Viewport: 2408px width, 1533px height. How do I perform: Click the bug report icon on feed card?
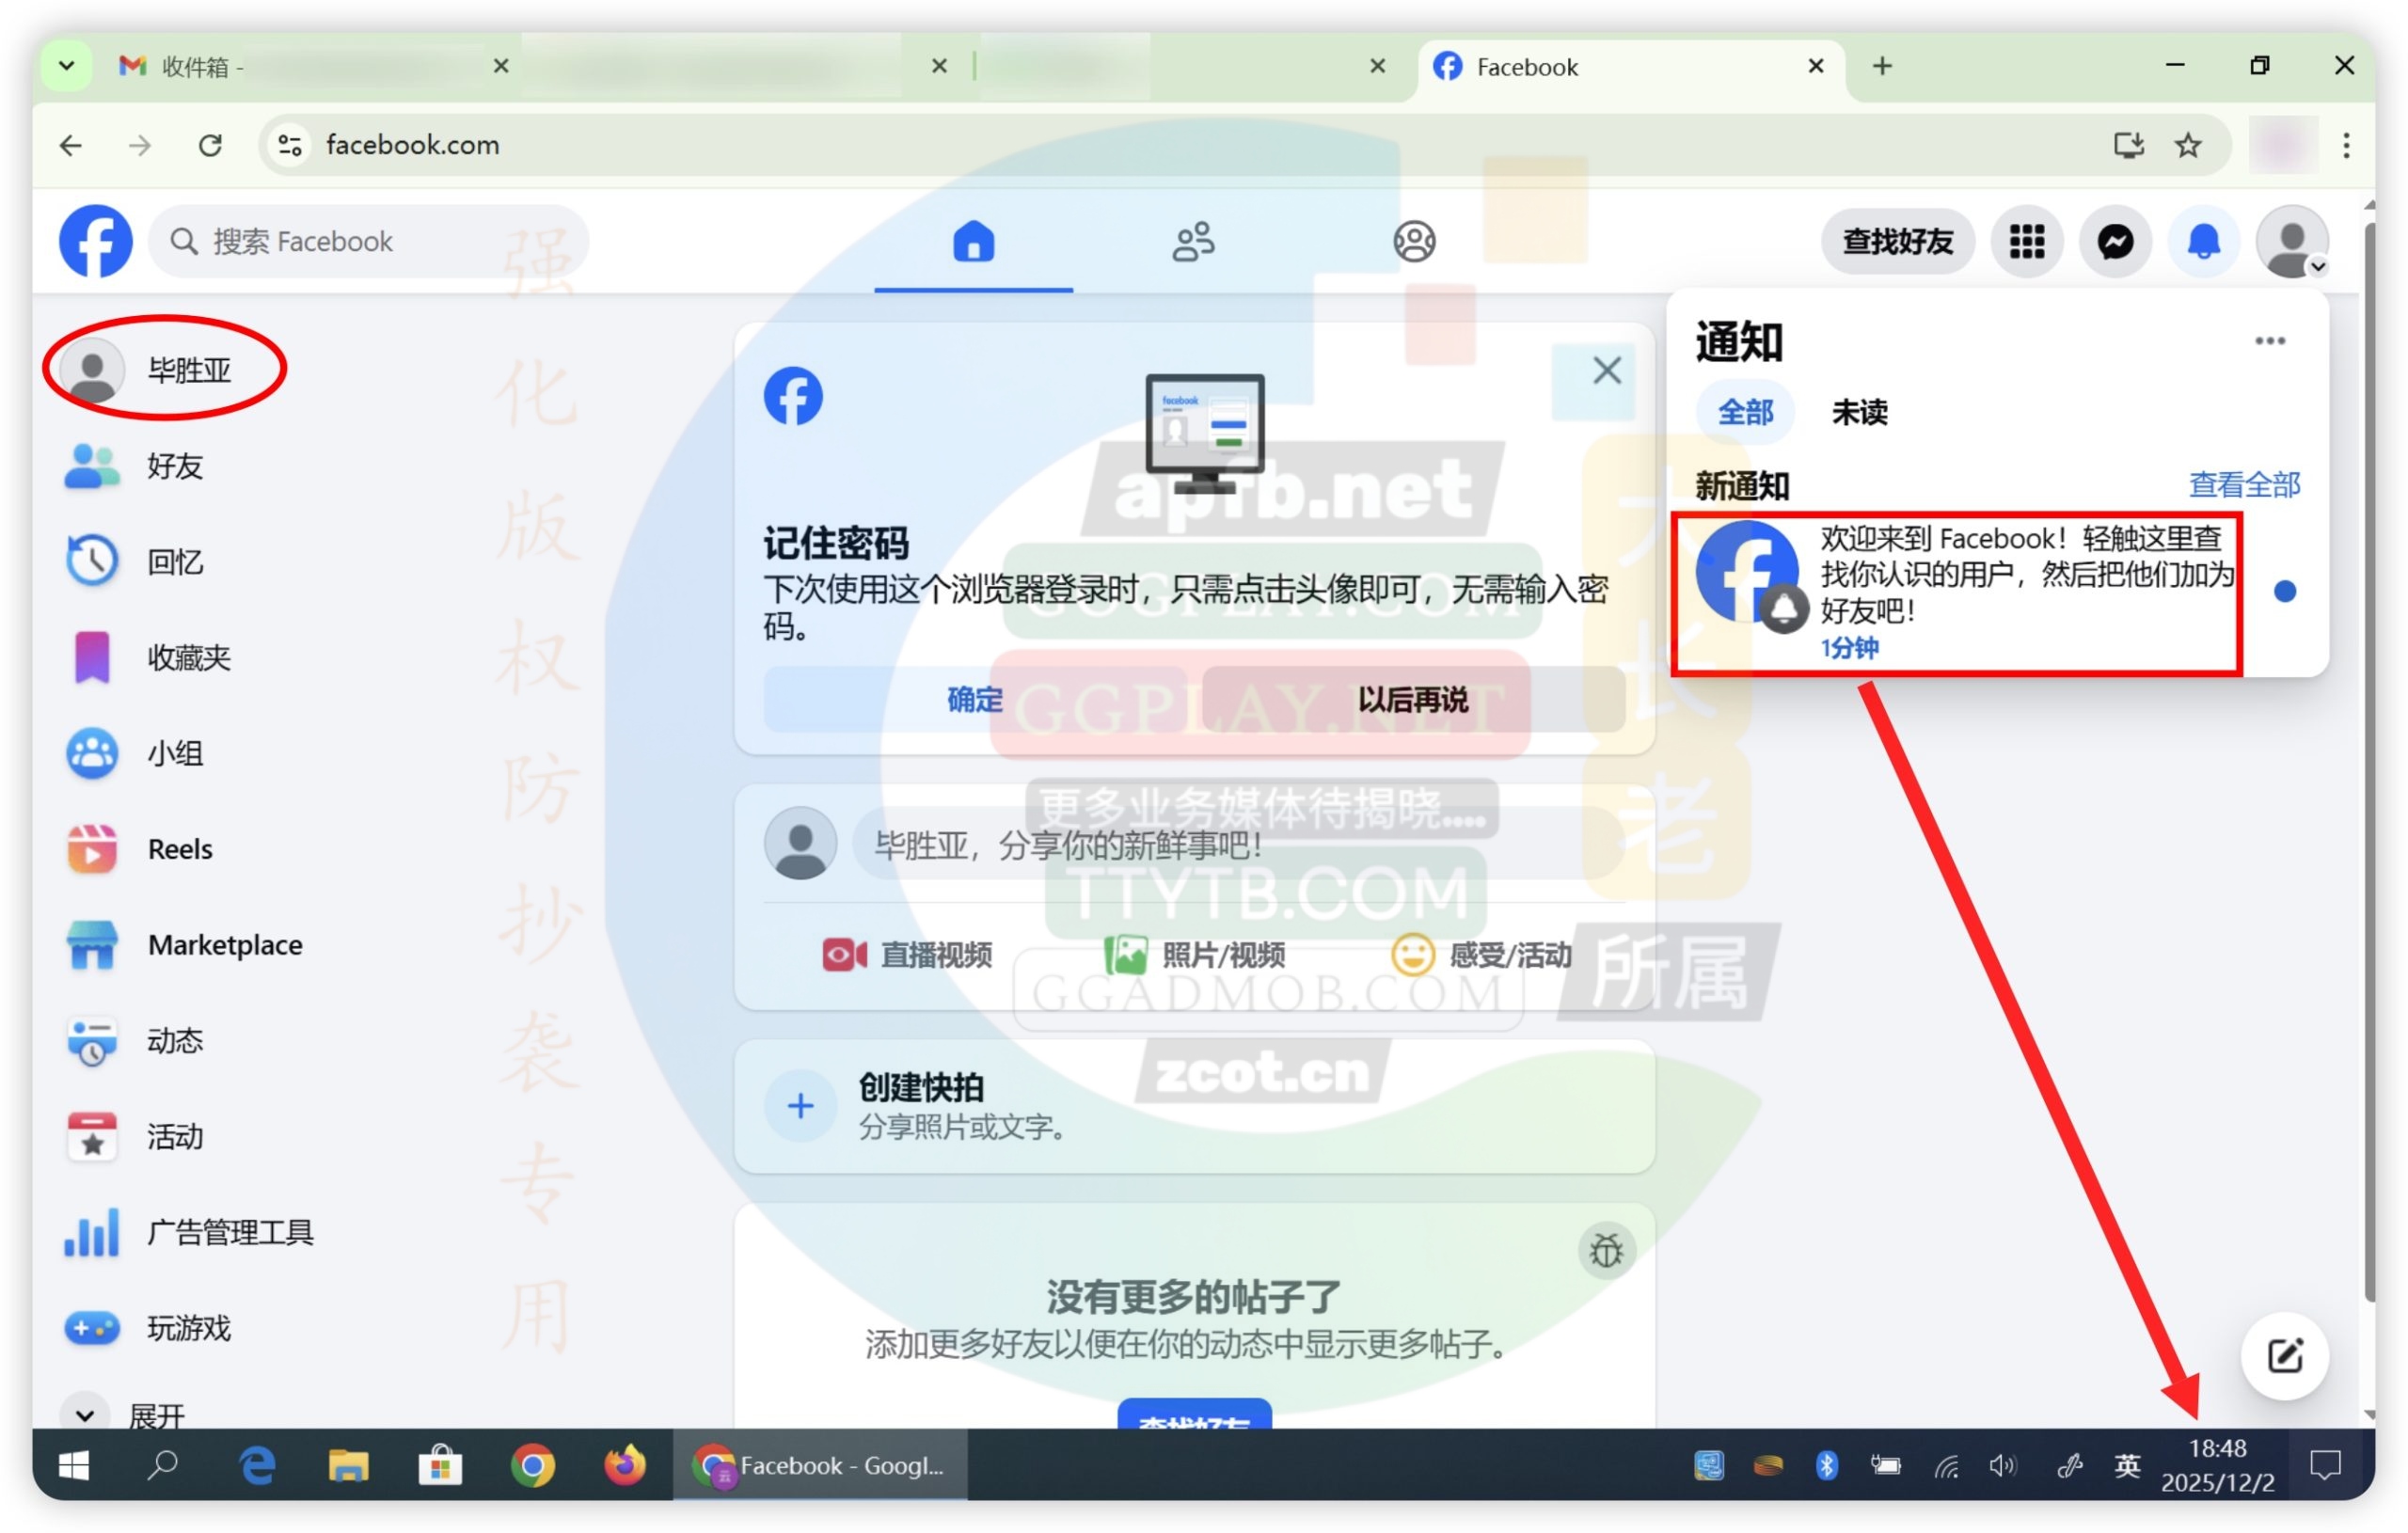tap(1606, 1250)
